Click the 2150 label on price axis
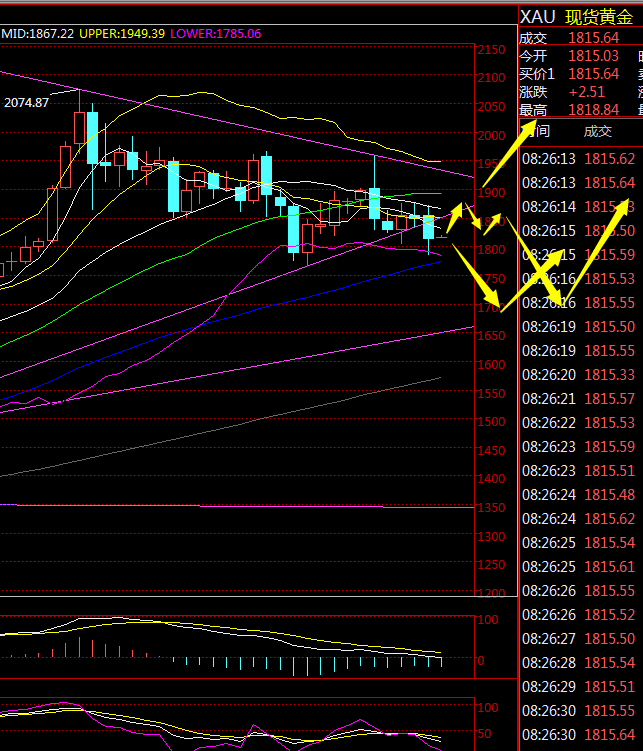Viewport: 643px width, 751px height. tap(491, 50)
